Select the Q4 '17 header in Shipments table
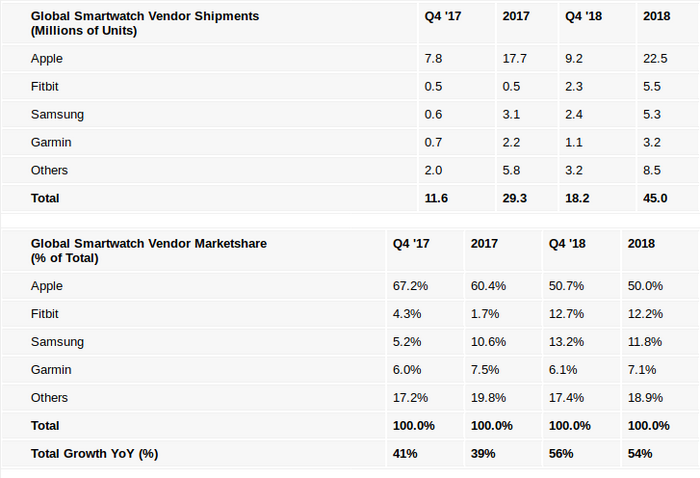 tap(442, 16)
